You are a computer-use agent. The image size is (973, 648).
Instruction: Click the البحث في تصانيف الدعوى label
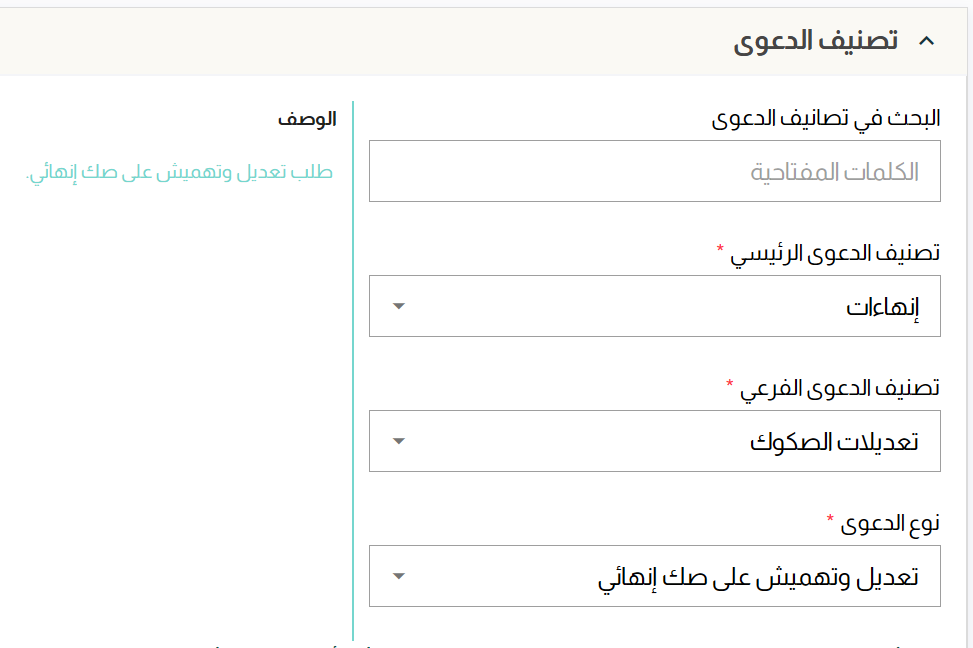click(x=825, y=118)
